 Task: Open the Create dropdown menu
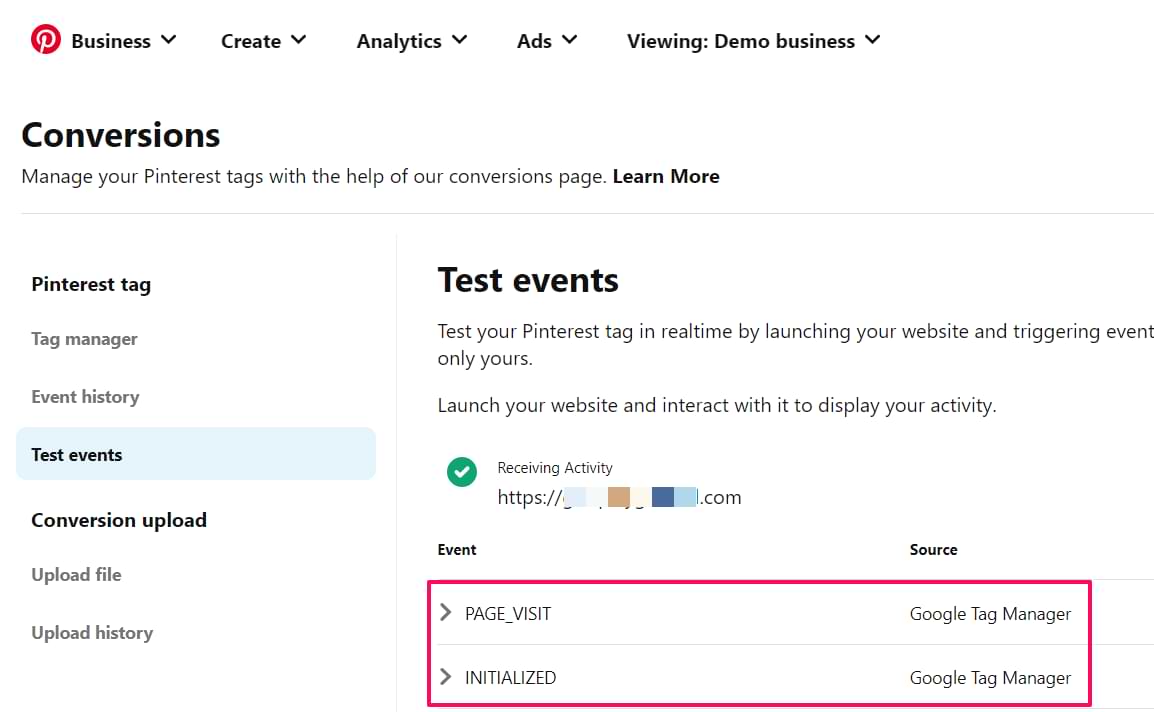[x=263, y=40]
